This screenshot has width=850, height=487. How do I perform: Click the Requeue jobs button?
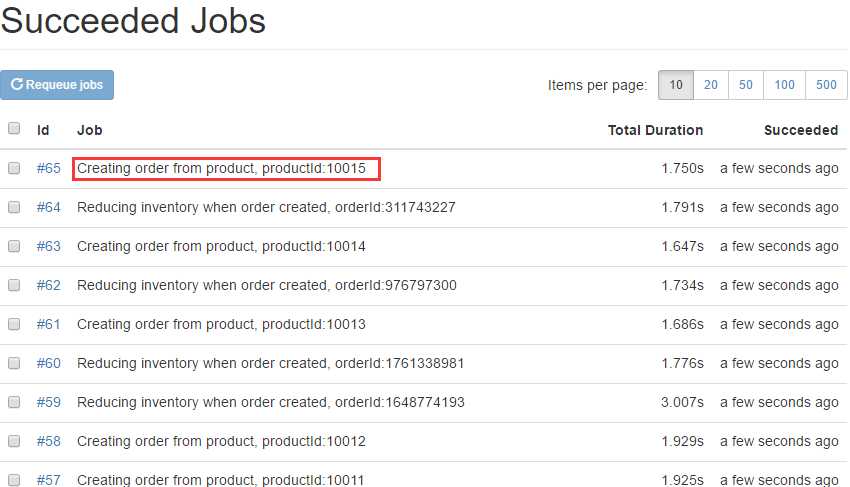coord(57,85)
